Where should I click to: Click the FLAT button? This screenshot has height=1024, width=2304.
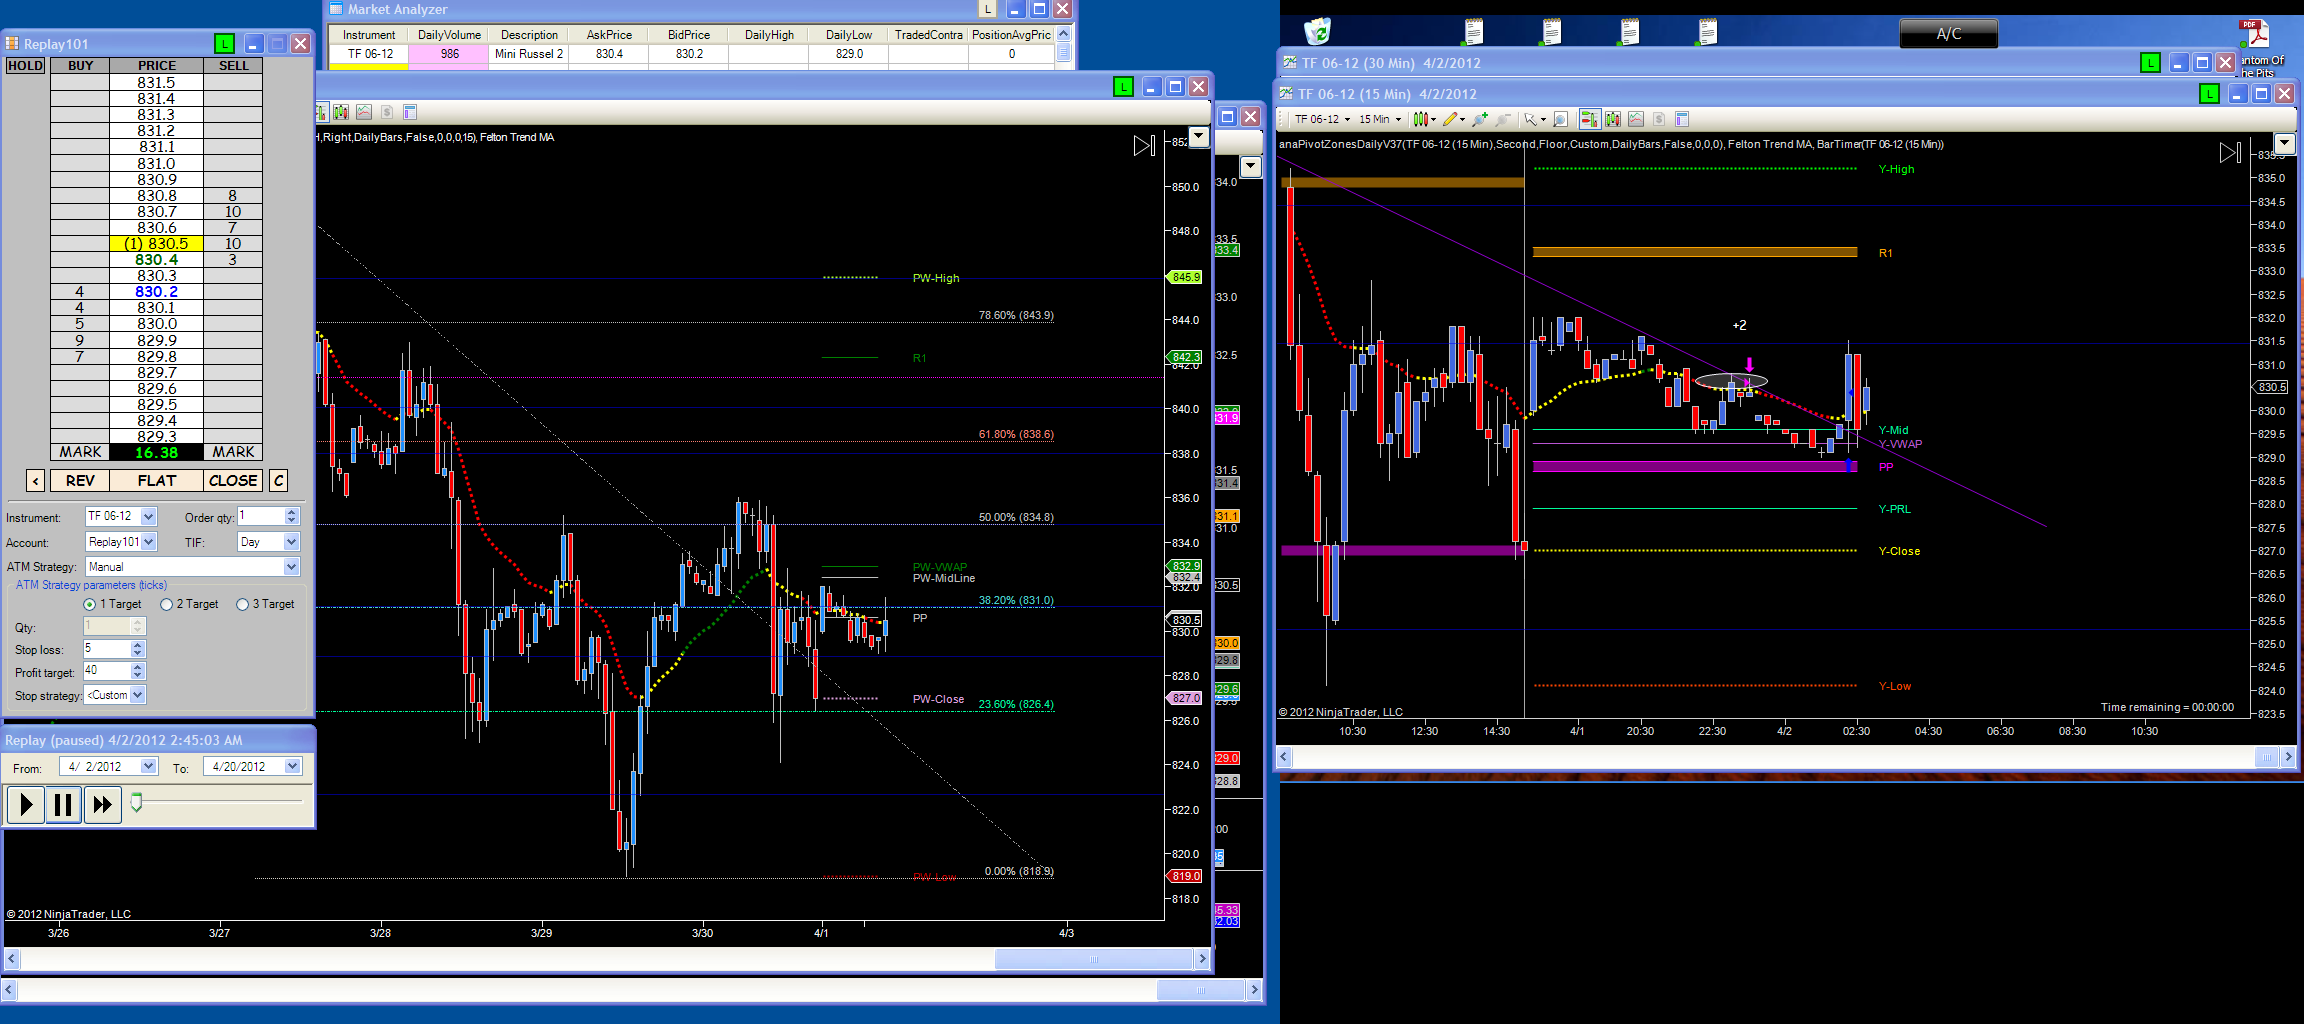point(156,481)
